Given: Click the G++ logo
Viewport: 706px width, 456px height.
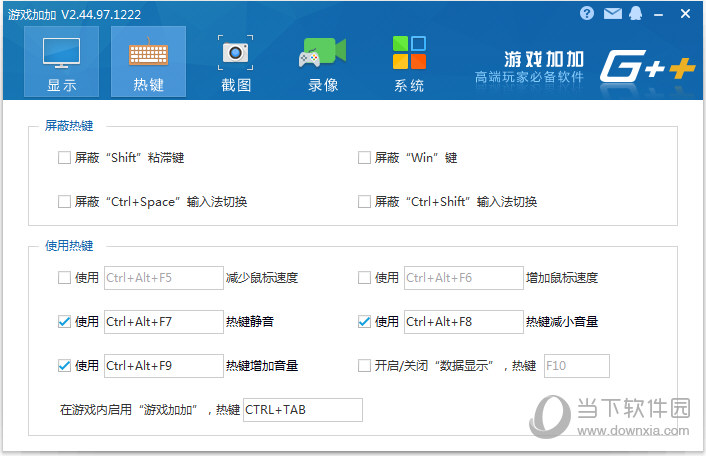Looking at the screenshot, I should click(647, 66).
